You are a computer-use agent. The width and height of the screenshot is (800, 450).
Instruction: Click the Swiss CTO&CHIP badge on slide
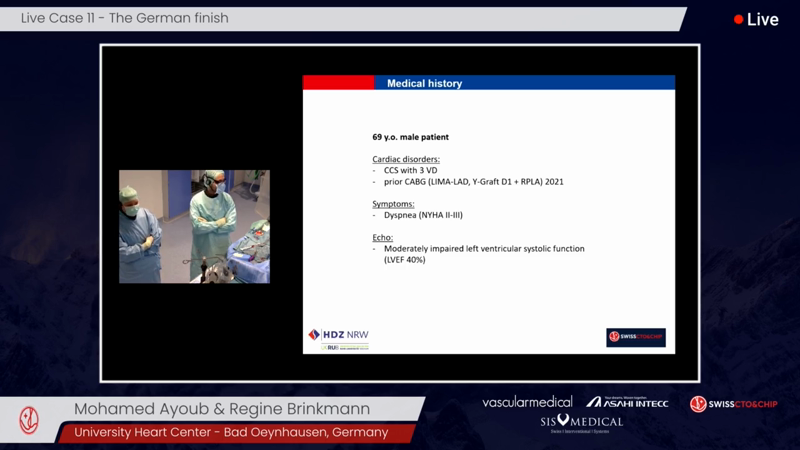[636, 337]
